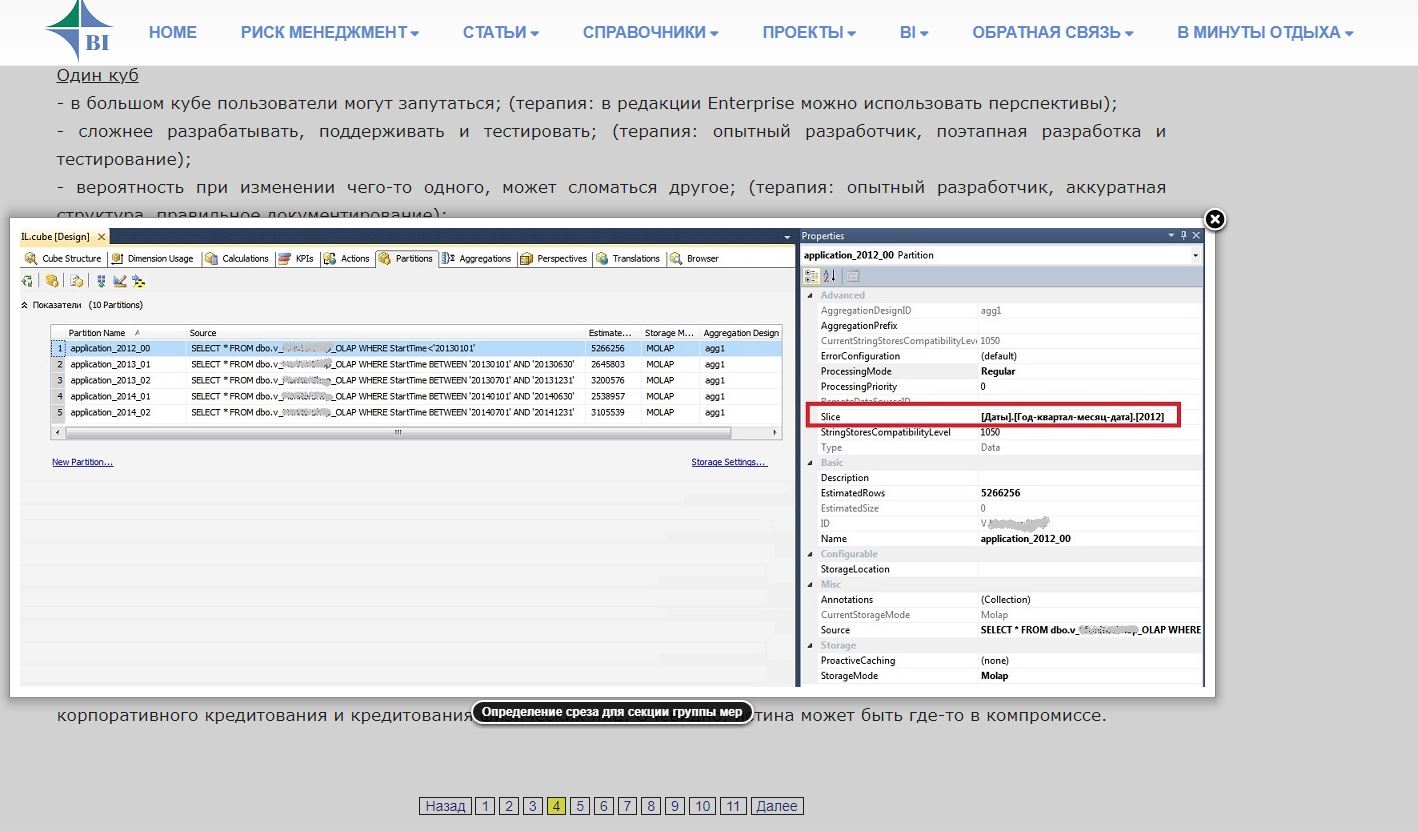Go to page 8 in pagination
This screenshot has height=831, width=1418.
[652, 806]
